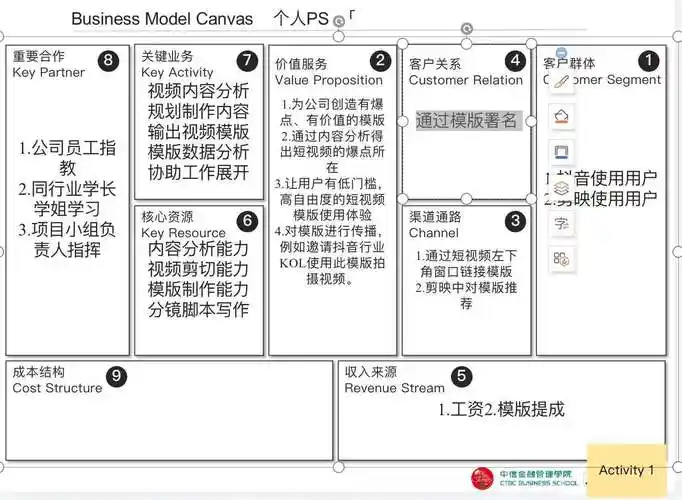Image resolution: width=682 pixels, height=500 pixels.
Task: Click the Key Partner heading
Action: (x=49, y=72)
